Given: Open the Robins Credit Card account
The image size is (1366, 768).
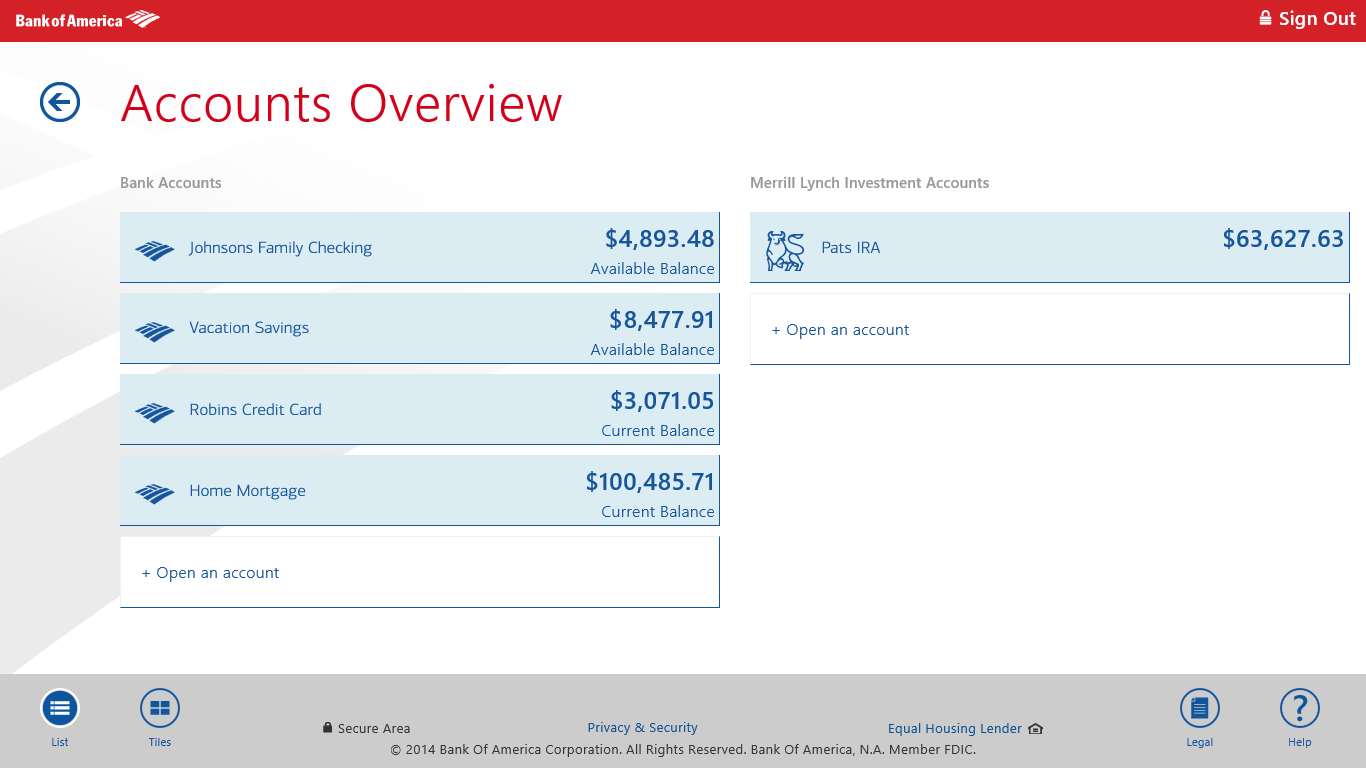Looking at the screenshot, I should point(420,409).
